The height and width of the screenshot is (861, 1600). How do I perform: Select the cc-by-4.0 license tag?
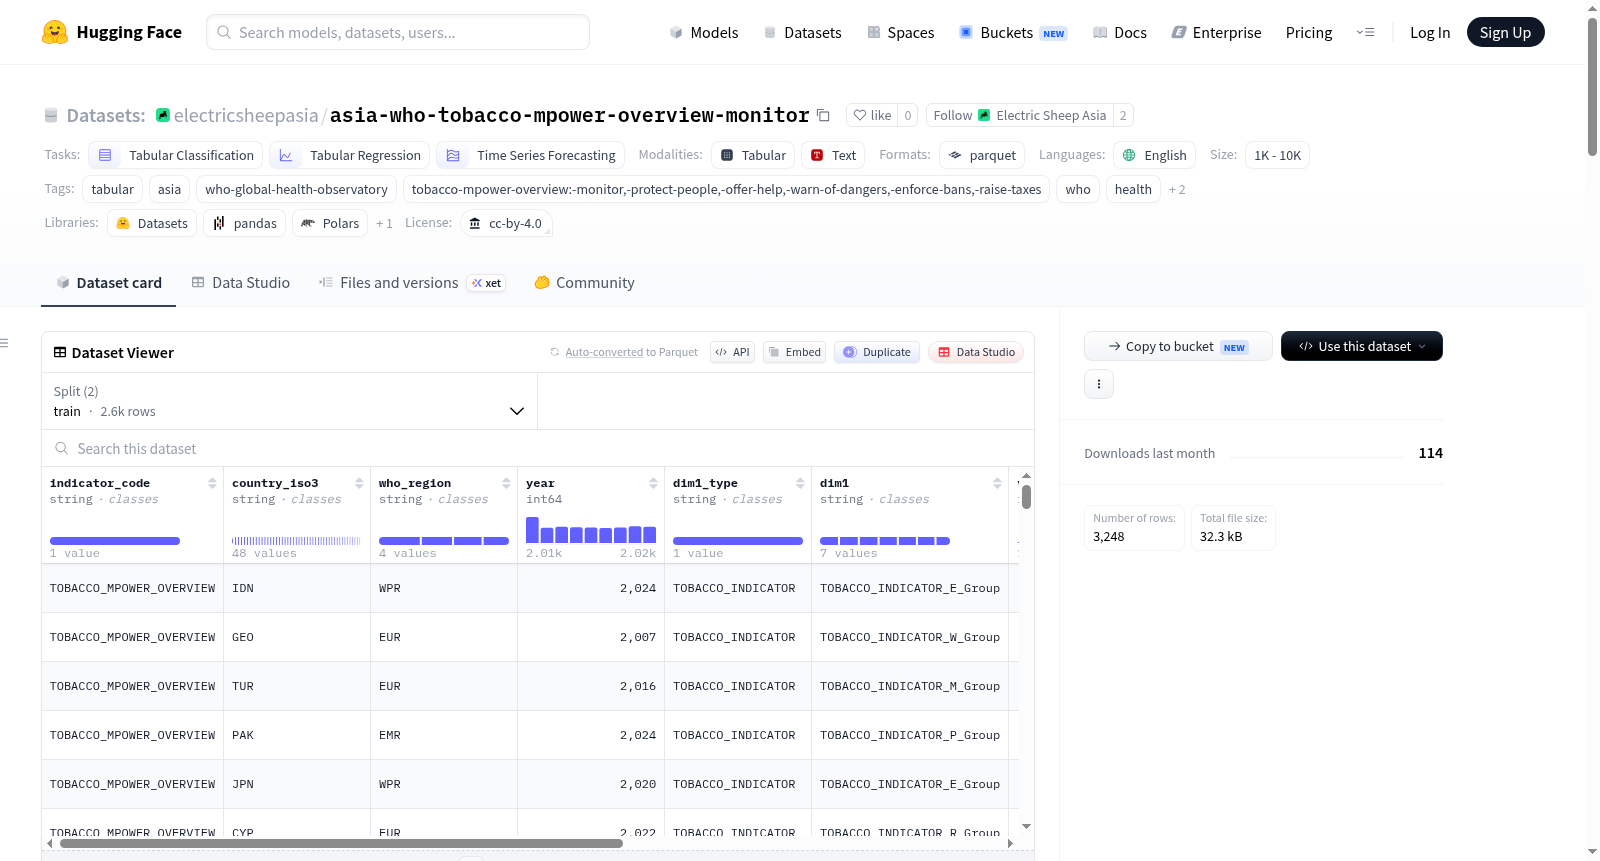(x=506, y=223)
